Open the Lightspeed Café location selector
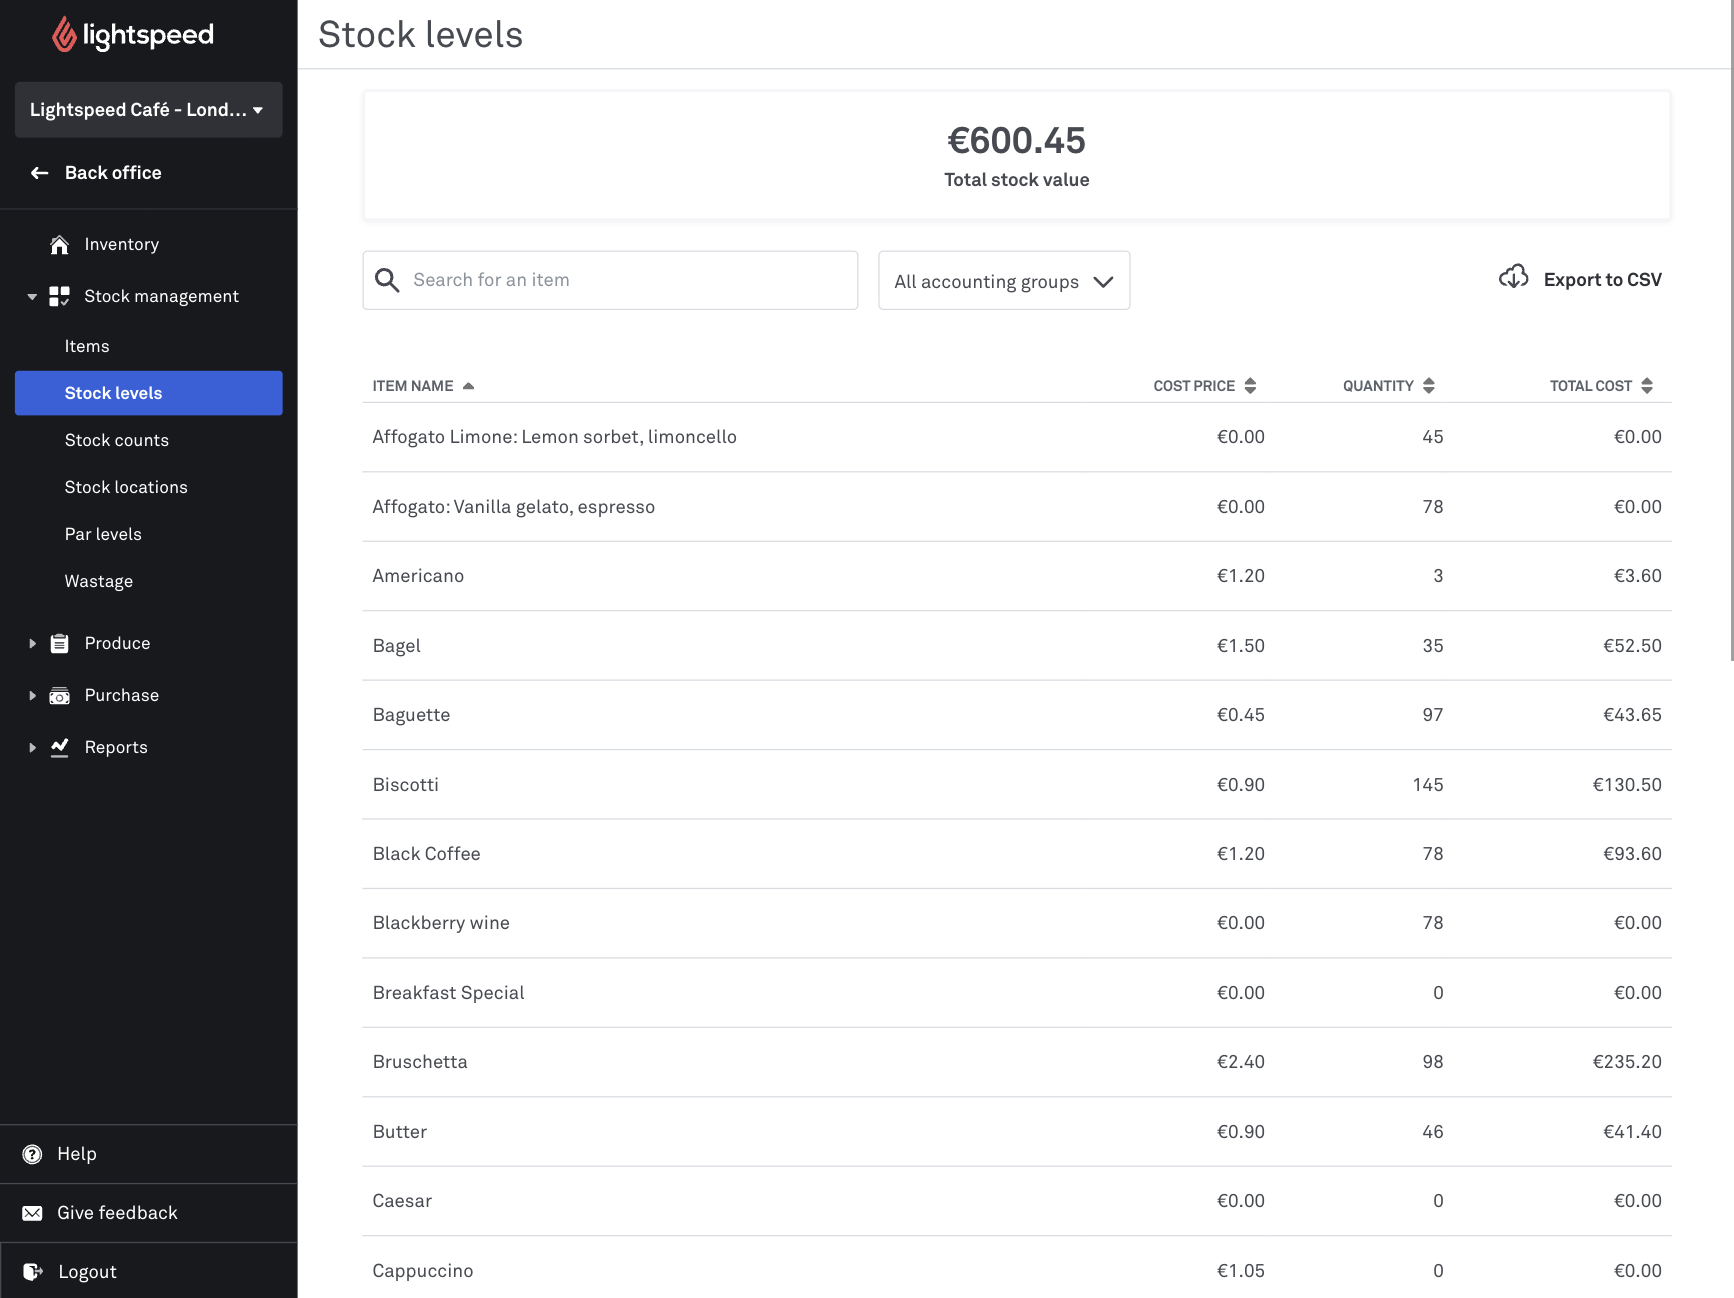This screenshot has width=1734, height=1298. click(148, 110)
